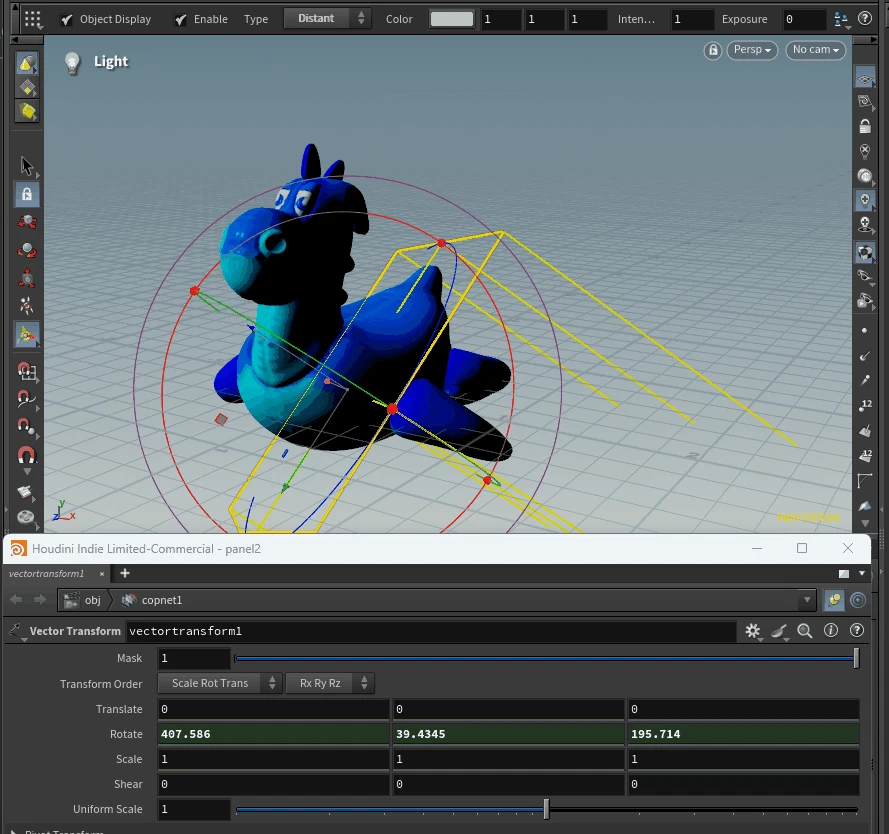889x834 pixels.
Task: Open the No cam camera menu
Action: click(815, 50)
